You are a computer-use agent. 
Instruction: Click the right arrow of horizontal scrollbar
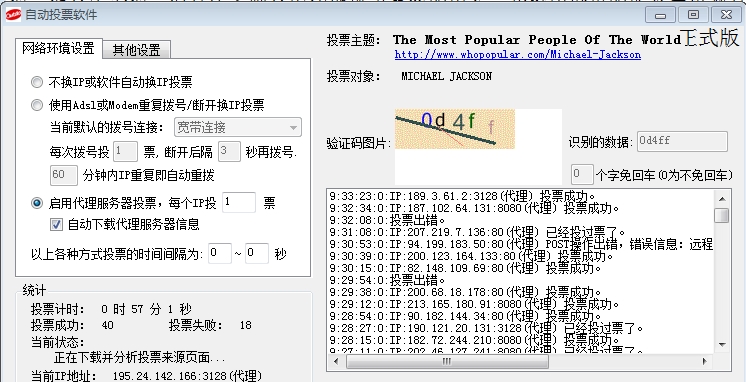click(x=704, y=362)
